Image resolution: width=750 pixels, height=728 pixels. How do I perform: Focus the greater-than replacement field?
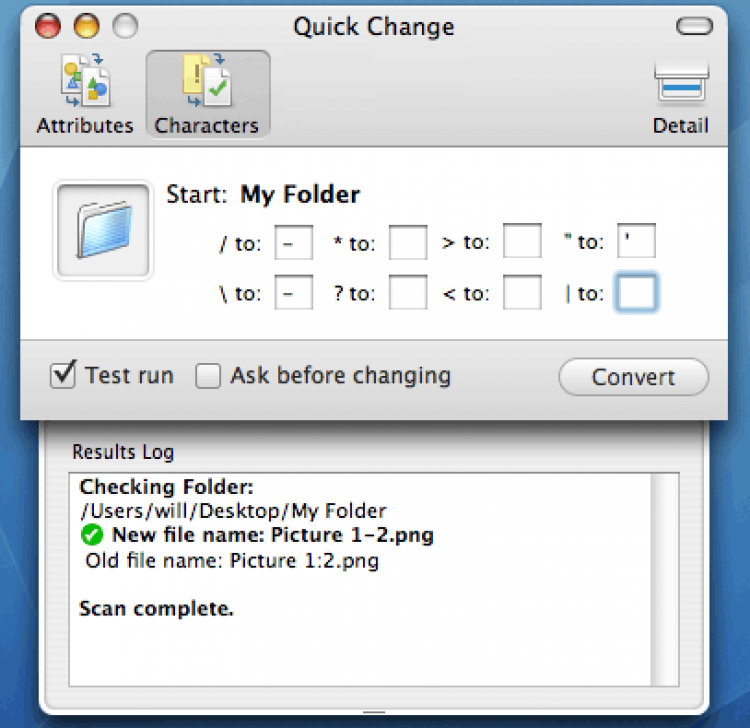pos(522,243)
